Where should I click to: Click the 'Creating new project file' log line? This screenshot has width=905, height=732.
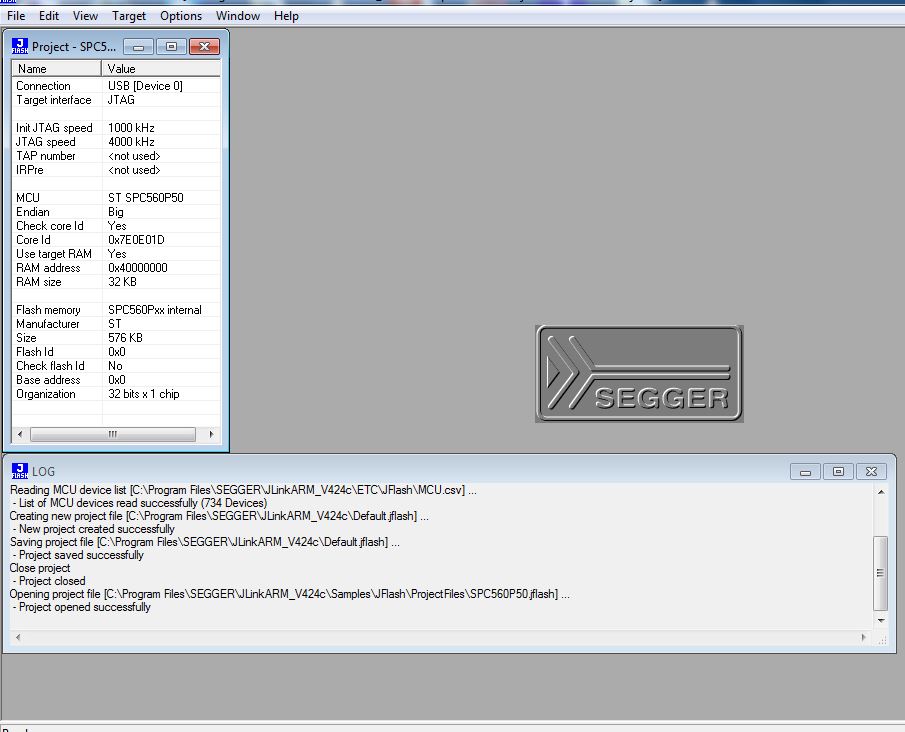[219, 516]
